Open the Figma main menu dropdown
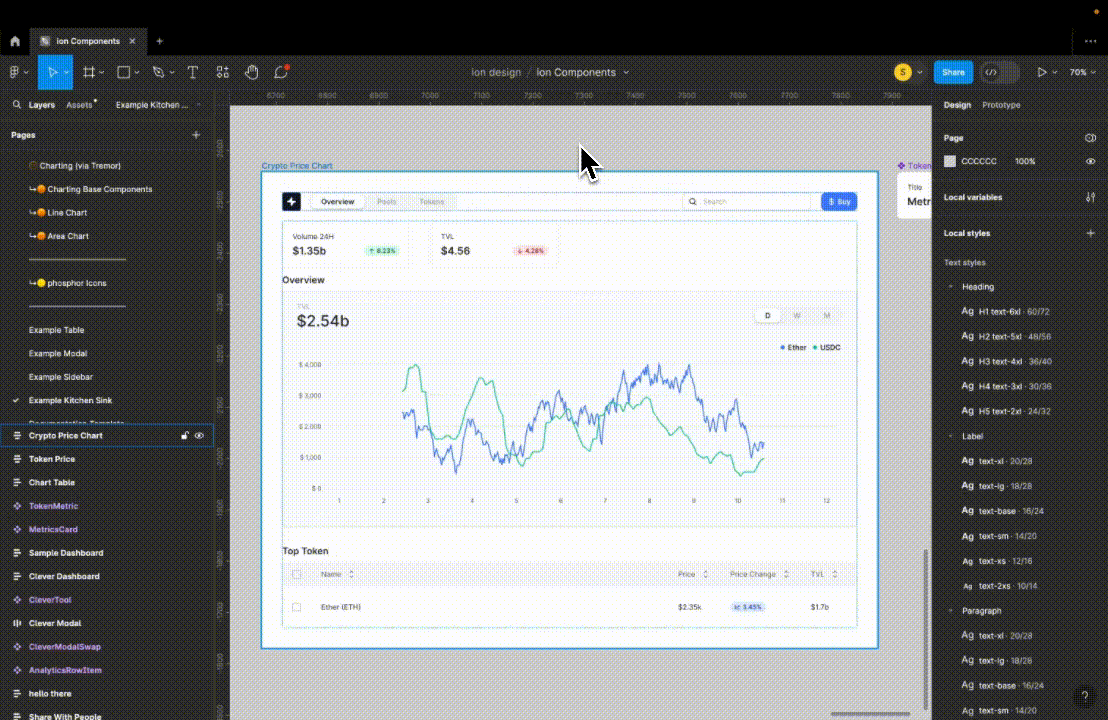1108x720 pixels. pos(17,72)
